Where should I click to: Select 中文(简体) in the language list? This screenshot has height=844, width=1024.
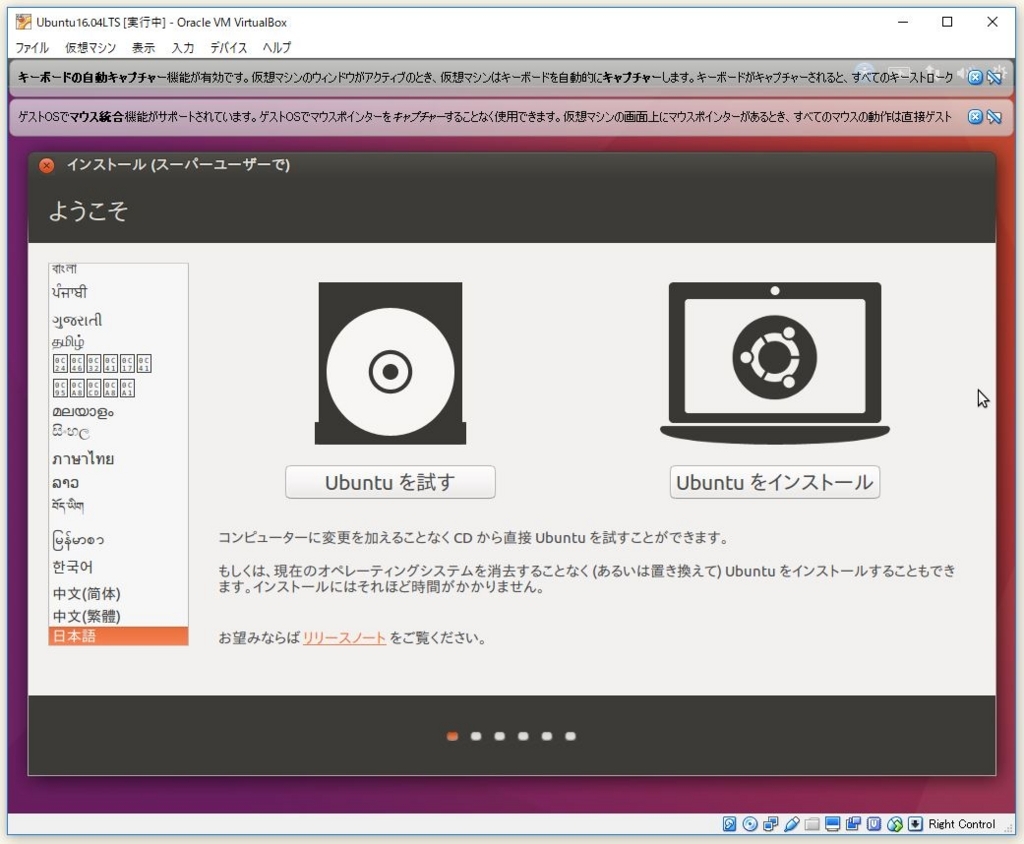click(x=86, y=593)
